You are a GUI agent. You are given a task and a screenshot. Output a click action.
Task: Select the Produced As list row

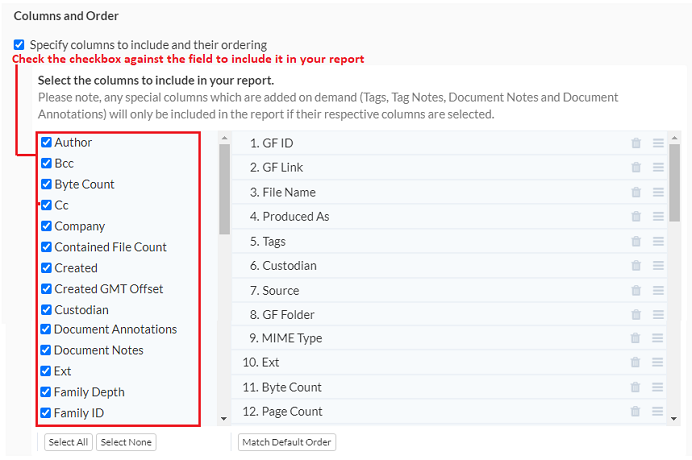tap(430, 217)
